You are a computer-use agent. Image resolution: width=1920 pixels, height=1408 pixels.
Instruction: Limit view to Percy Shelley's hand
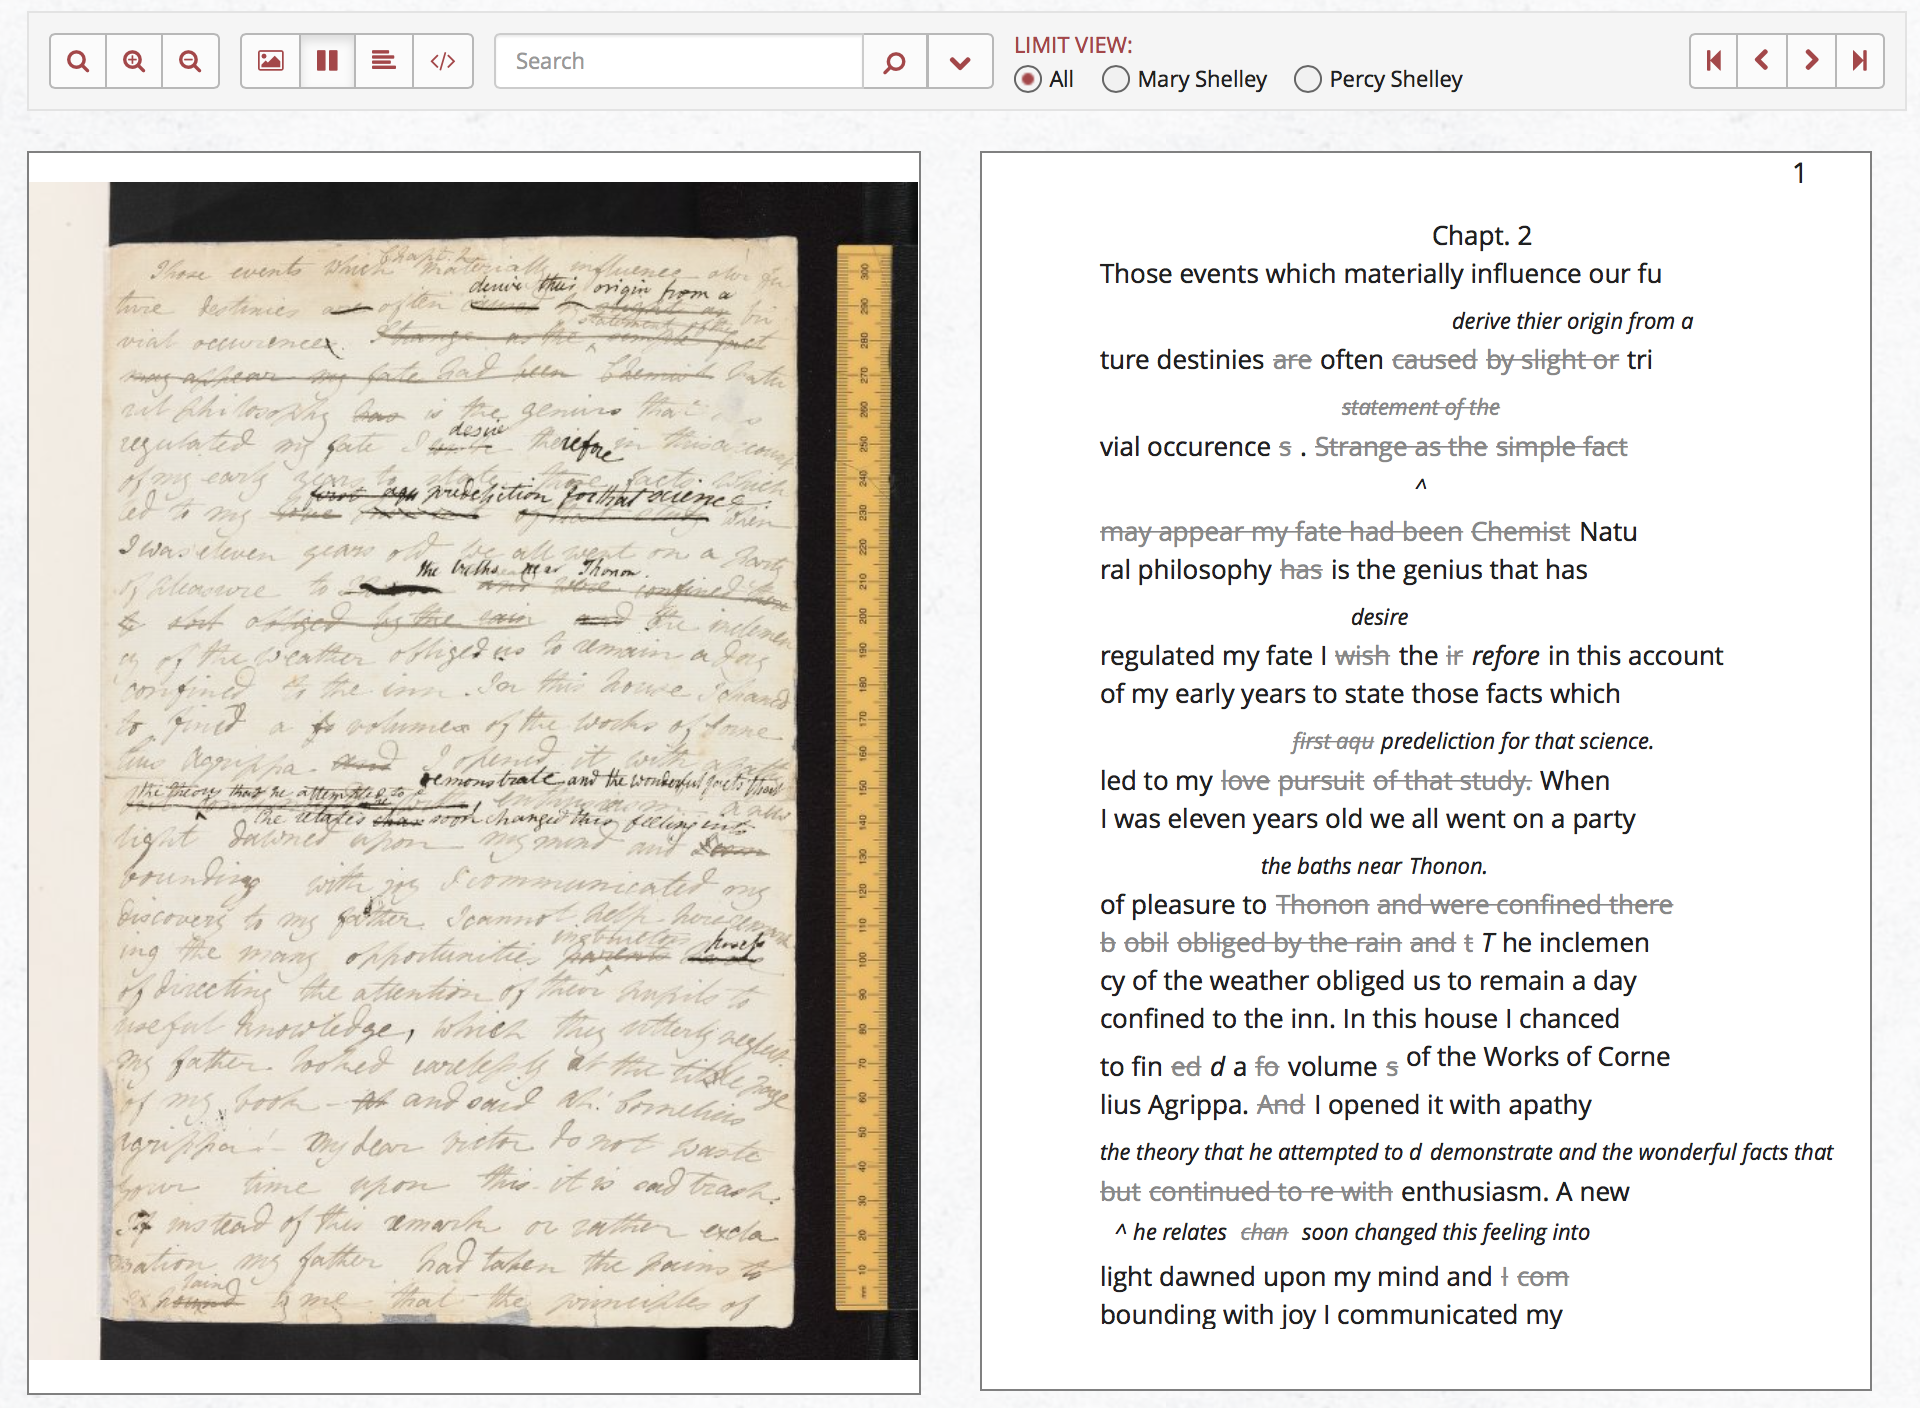1307,79
